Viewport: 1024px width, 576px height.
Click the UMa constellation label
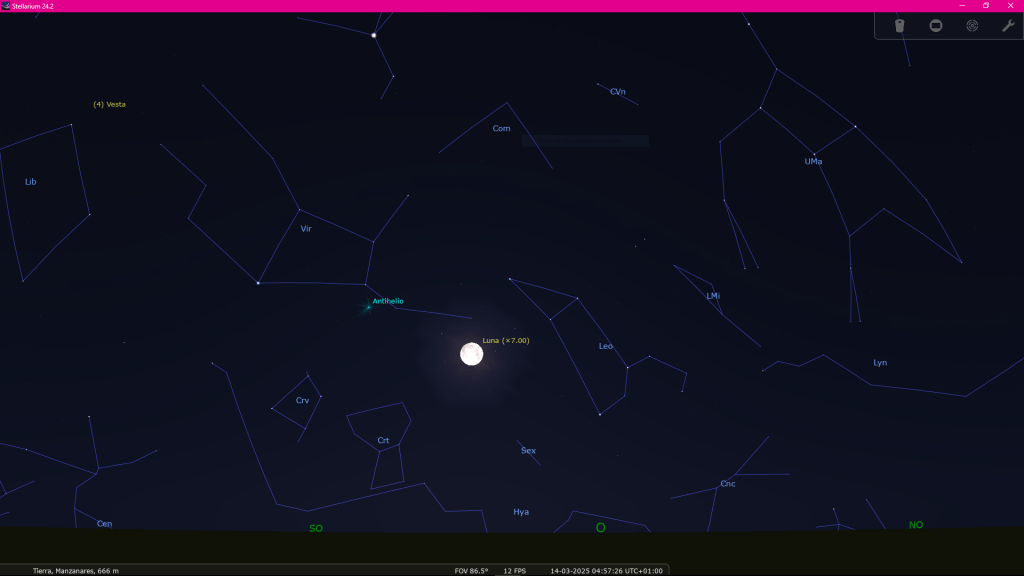pos(813,161)
